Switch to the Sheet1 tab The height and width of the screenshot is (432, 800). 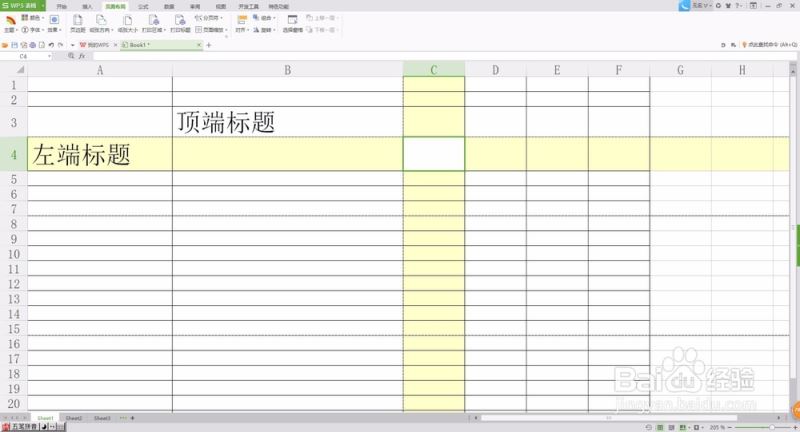tap(45, 418)
